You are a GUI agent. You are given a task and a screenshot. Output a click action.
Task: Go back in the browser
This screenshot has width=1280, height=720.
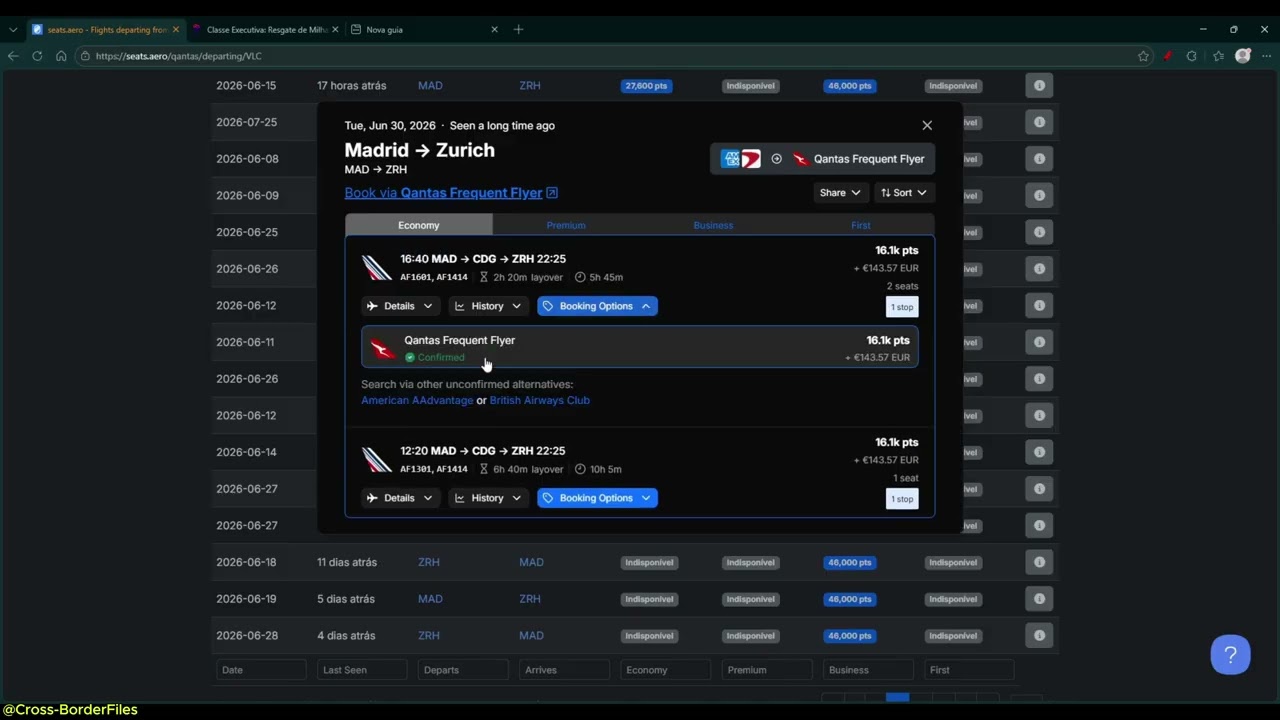click(13, 56)
